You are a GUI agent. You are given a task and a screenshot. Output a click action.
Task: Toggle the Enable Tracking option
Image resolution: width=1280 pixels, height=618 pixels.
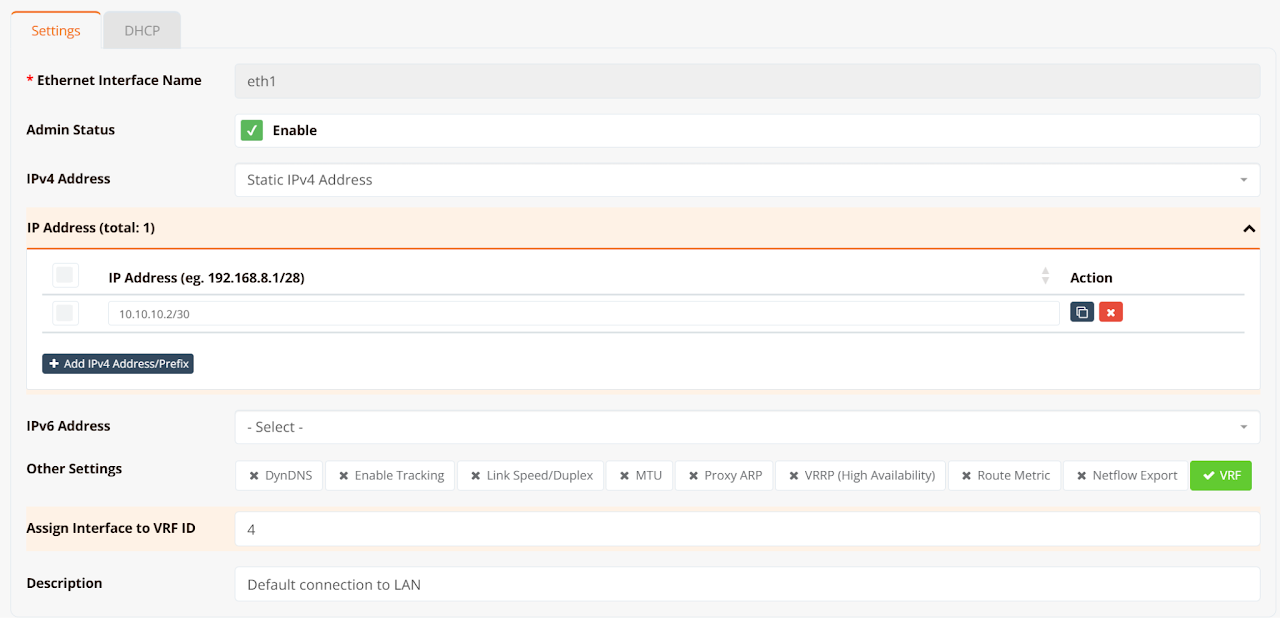tap(391, 475)
